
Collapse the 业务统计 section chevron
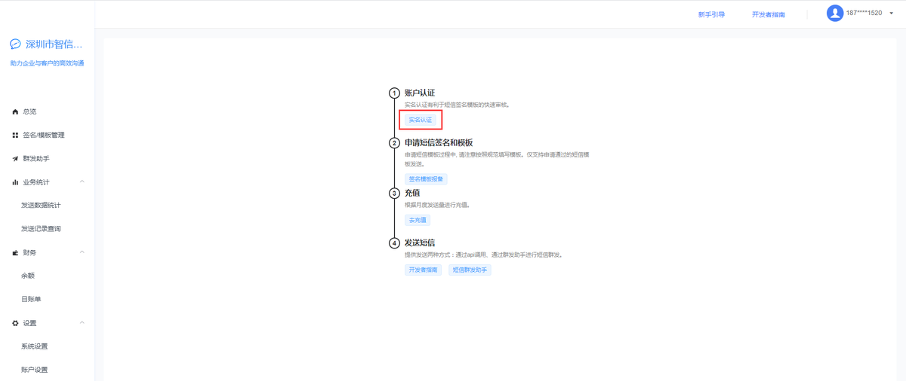(x=82, y=182)
